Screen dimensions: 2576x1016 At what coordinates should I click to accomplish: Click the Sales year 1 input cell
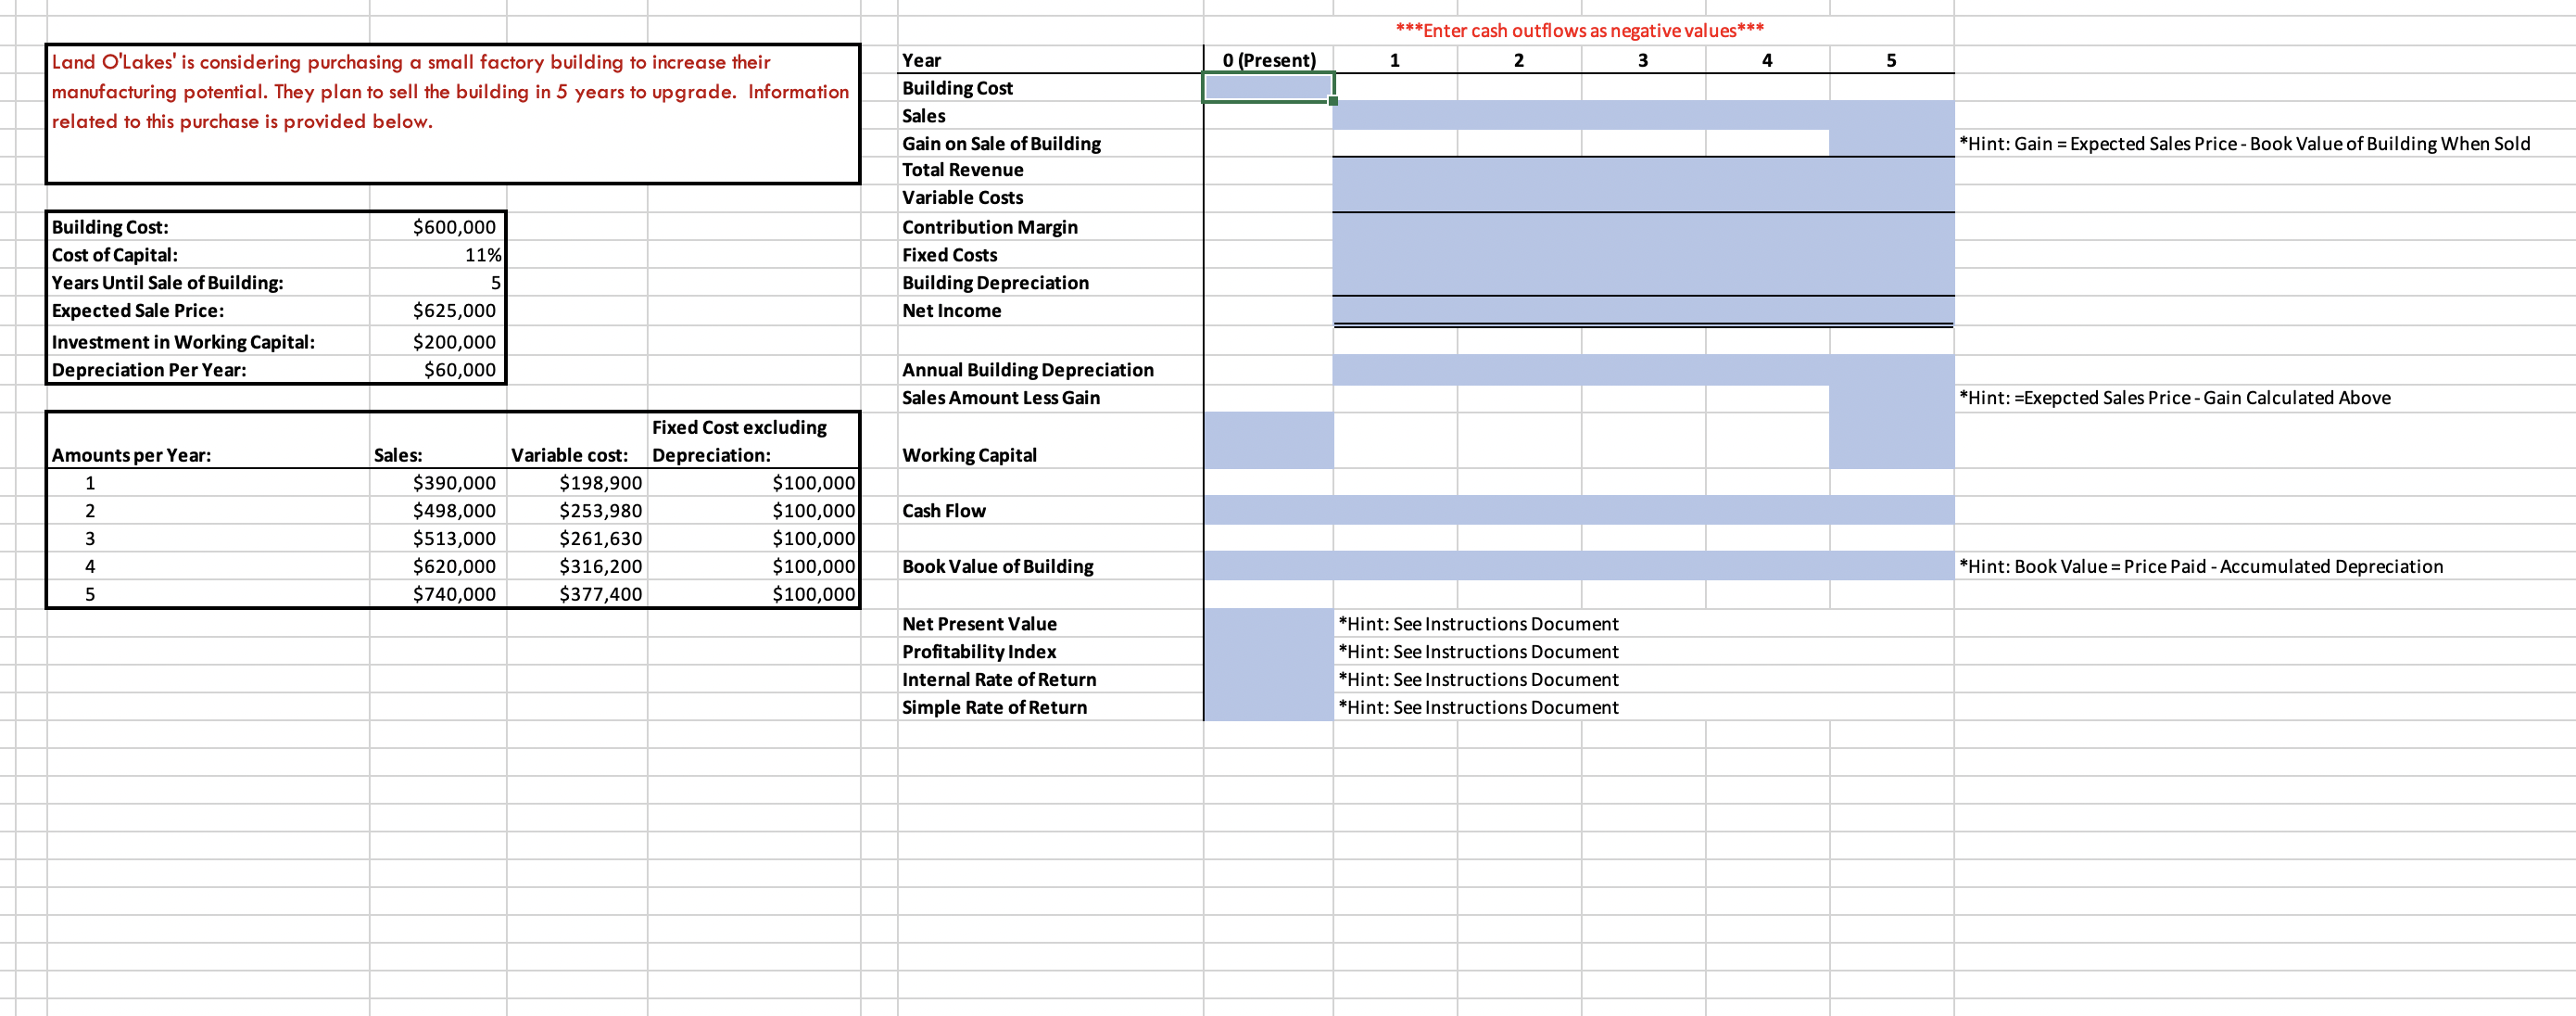point(1394,116)
